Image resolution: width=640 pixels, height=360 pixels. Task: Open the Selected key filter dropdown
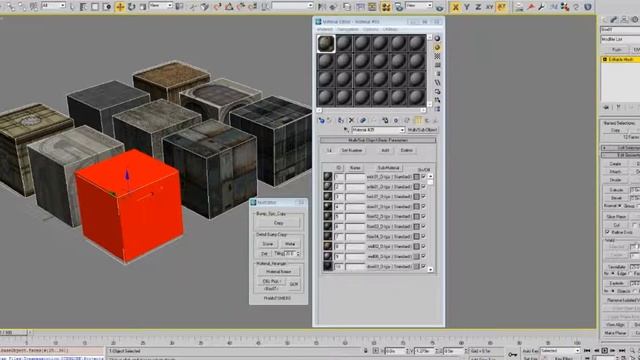tap(560, 351)
